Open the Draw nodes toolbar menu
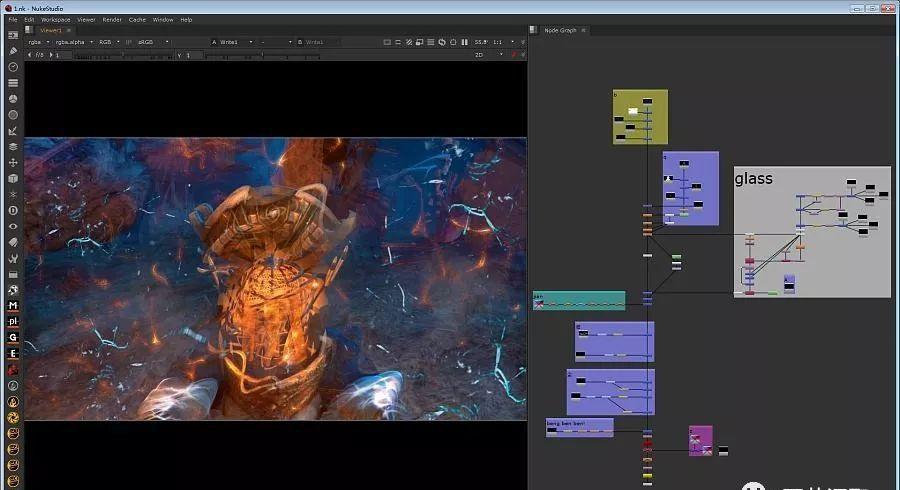Viewport: 900px width, 490px height. [x=13, y=51]
